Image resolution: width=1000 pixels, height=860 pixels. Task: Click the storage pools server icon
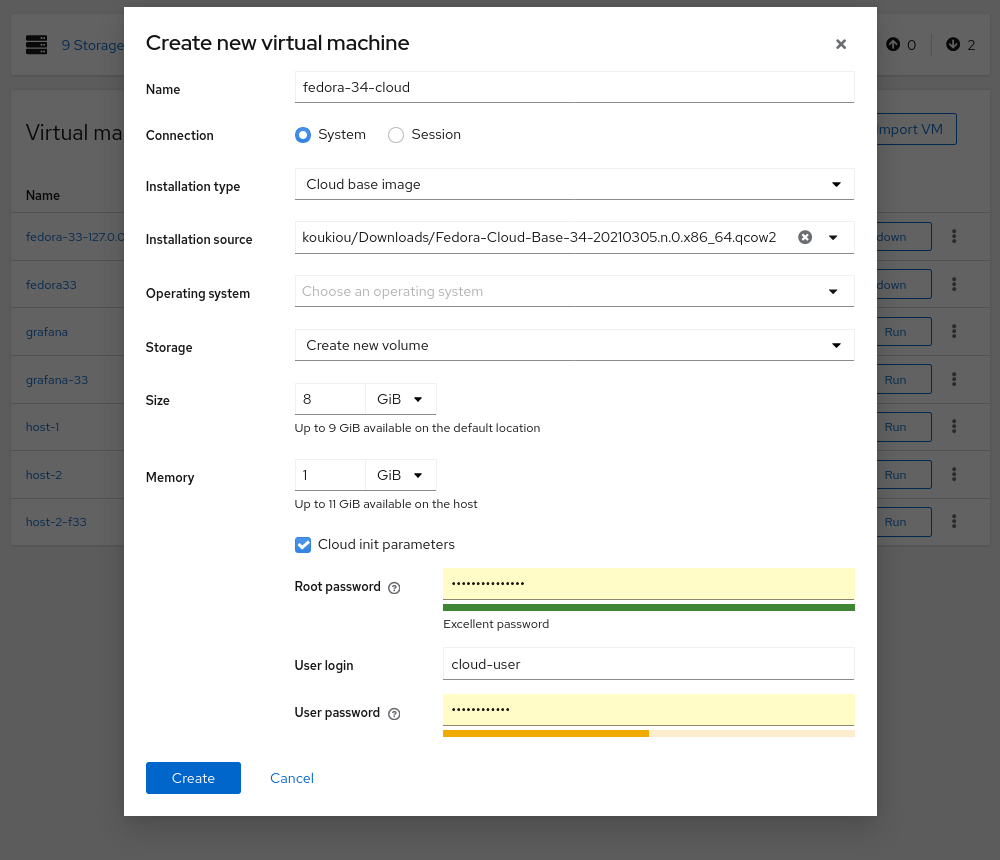37,45
